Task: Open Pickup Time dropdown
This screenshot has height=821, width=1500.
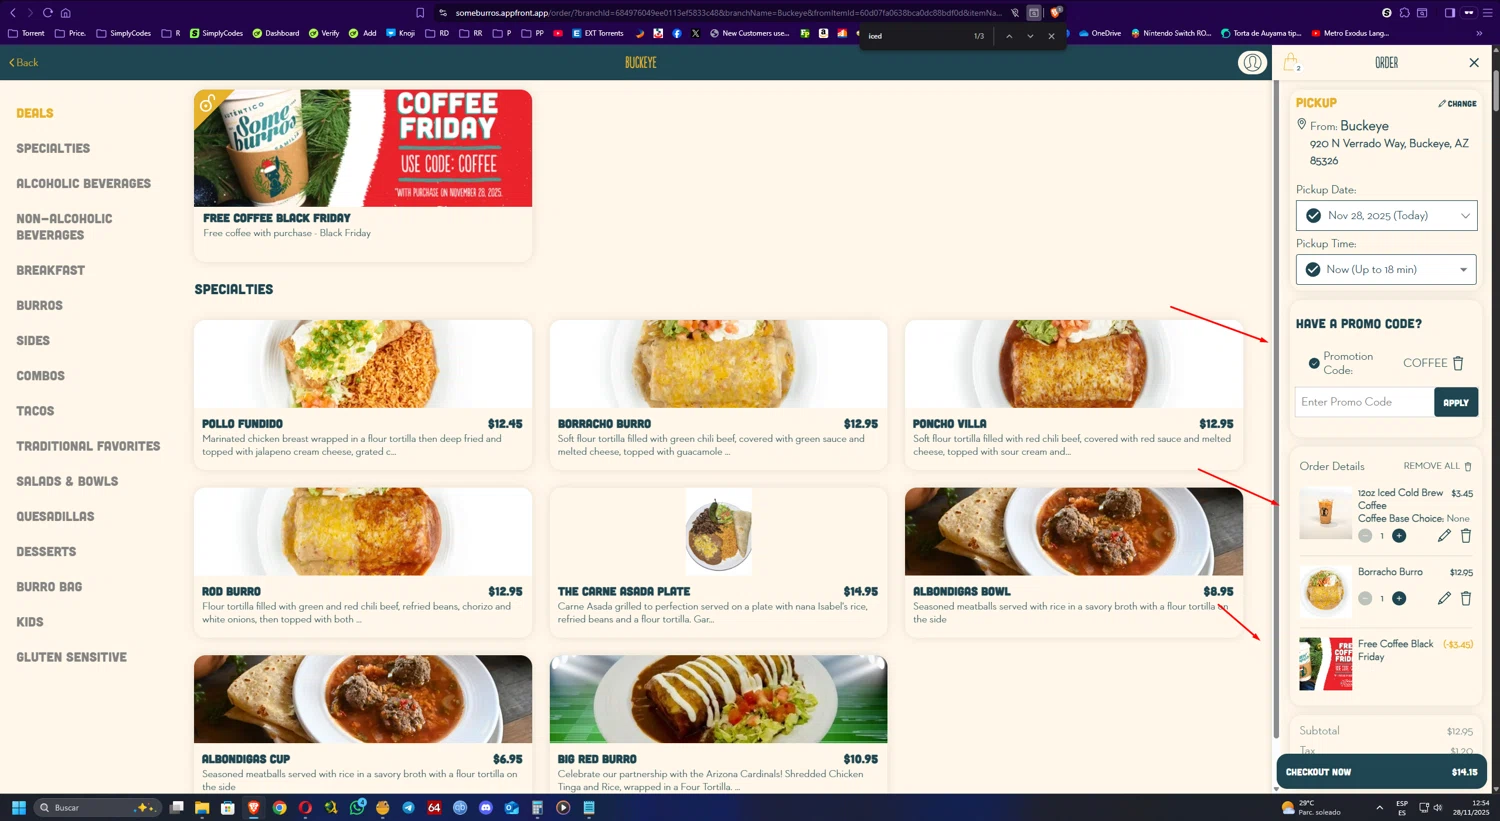Action: (x=1386, y=270)
